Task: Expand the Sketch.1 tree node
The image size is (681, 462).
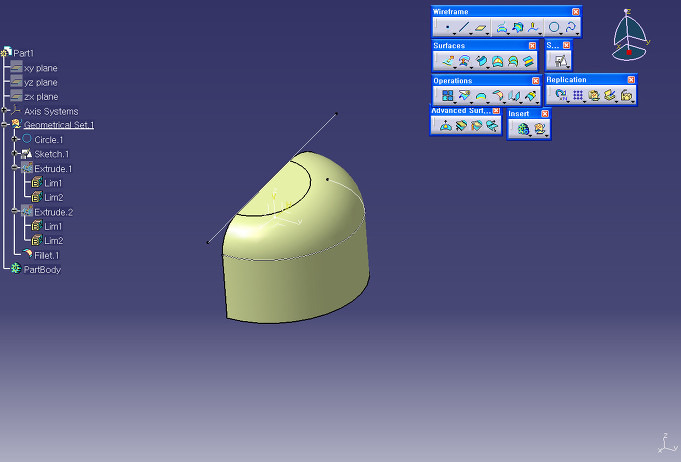Action: coord(15,153)
